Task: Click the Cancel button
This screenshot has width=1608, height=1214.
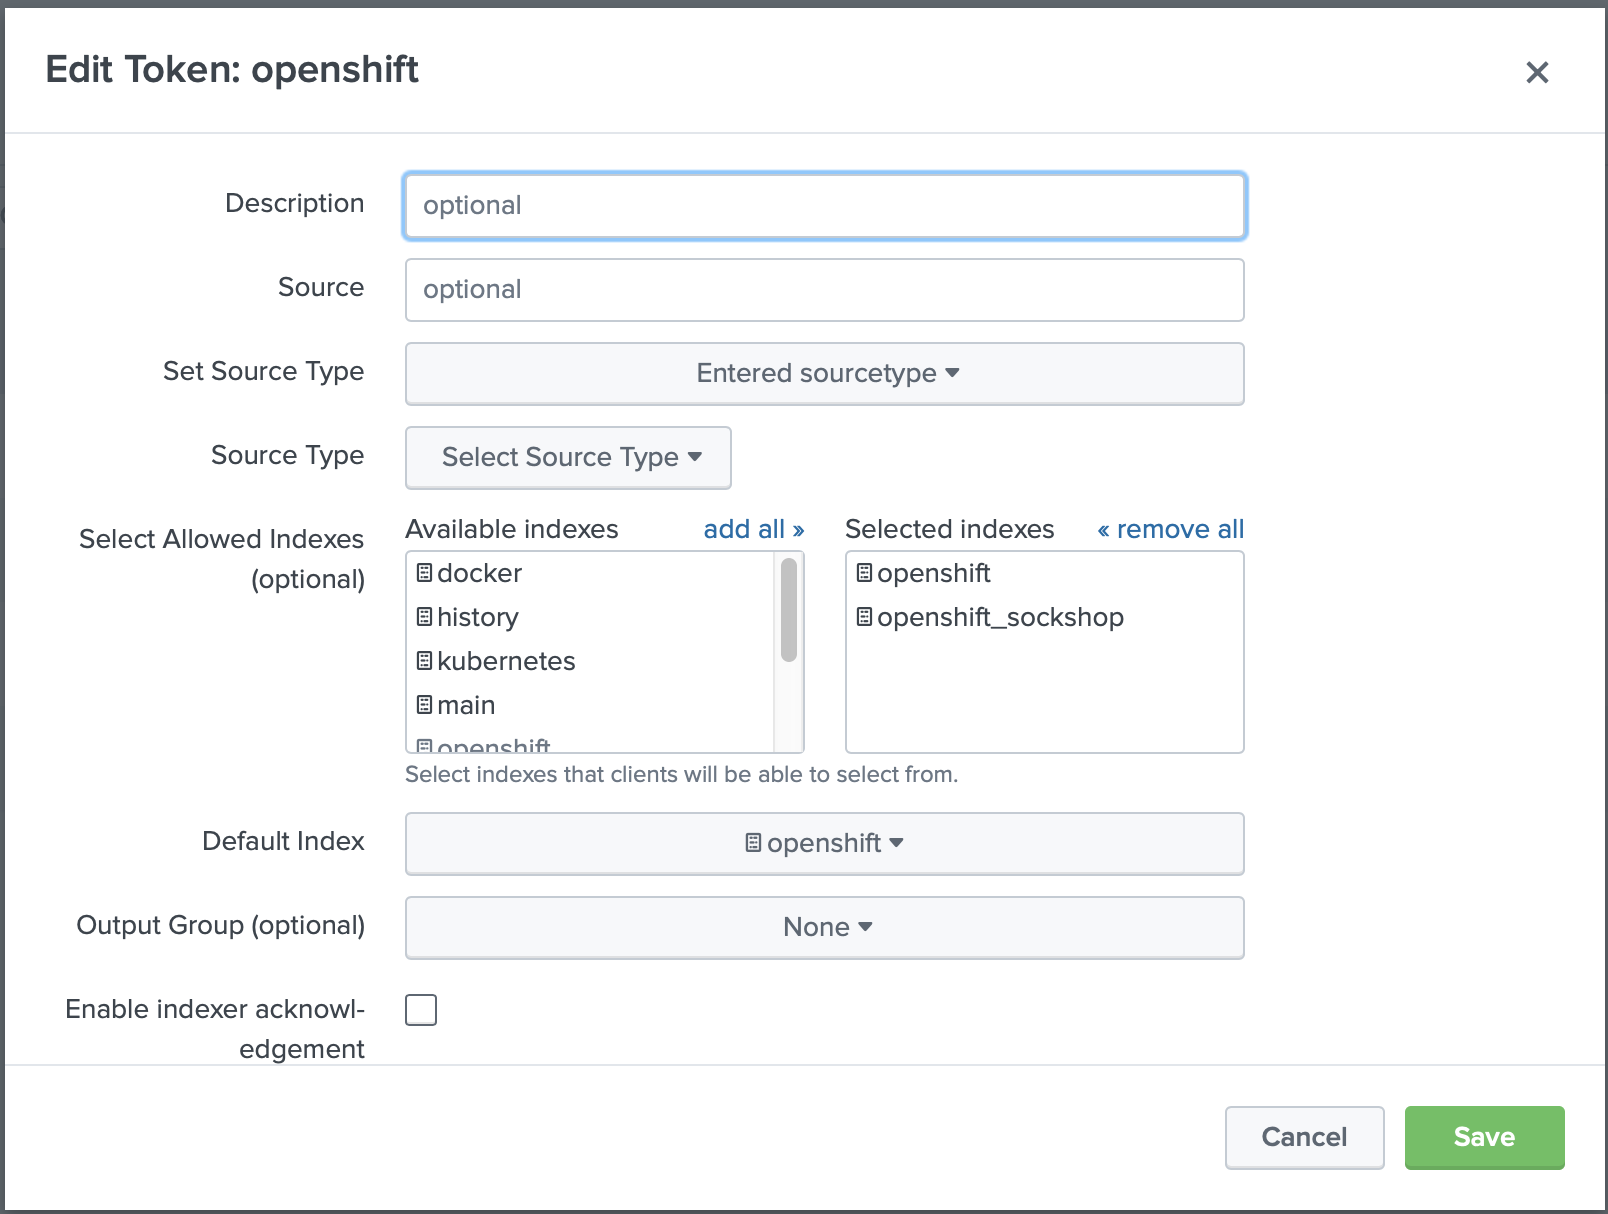Action: pos(1304,1137)
